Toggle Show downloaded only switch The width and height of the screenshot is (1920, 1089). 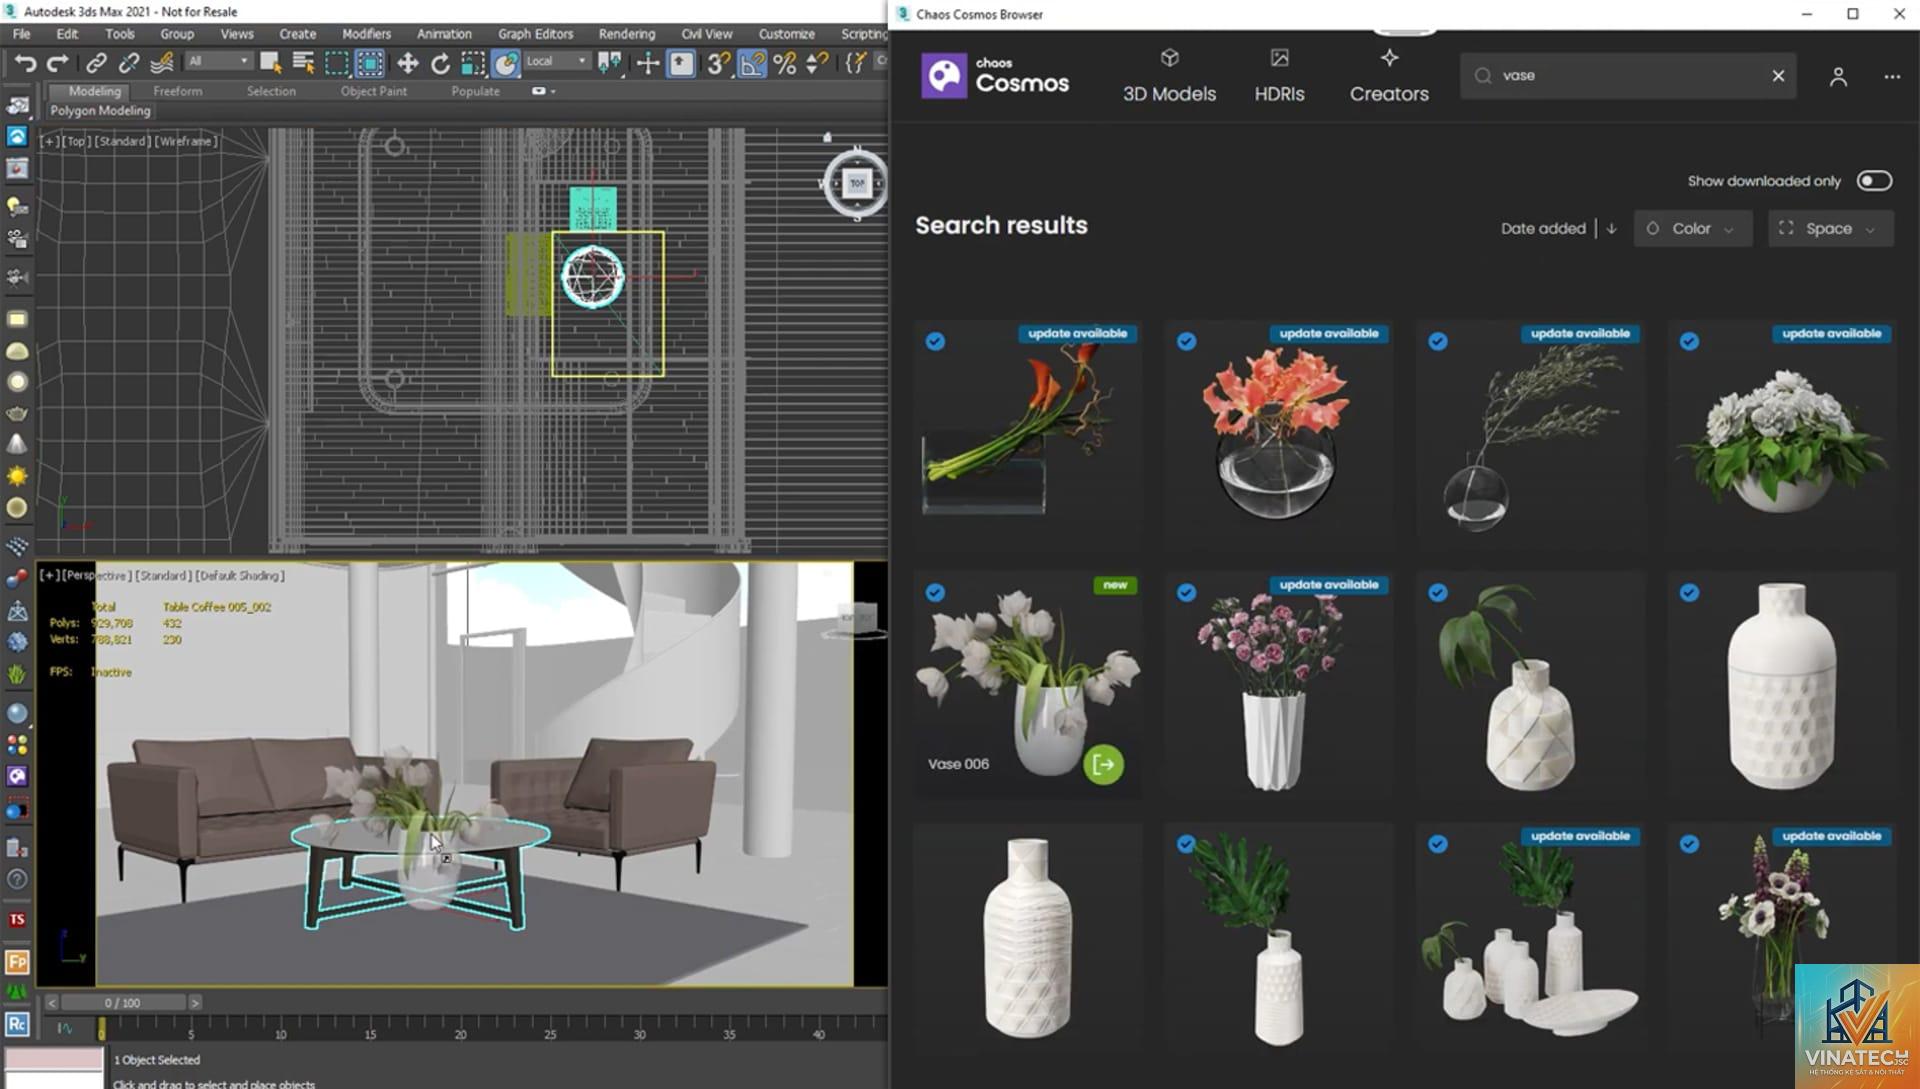click(1874, 181)
